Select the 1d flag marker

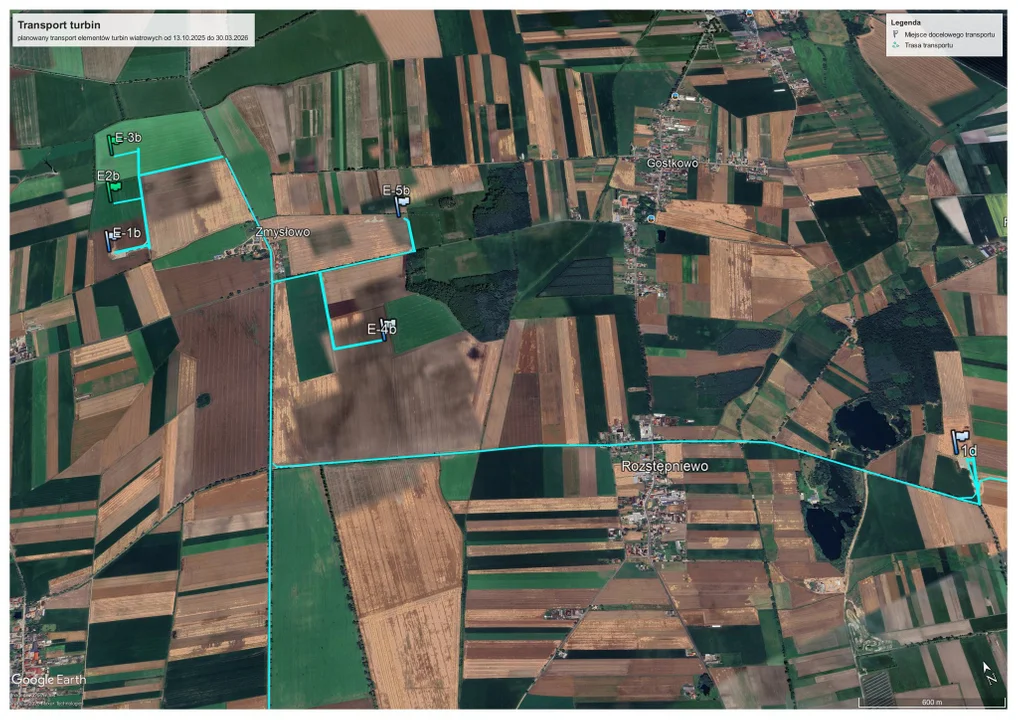960,440
